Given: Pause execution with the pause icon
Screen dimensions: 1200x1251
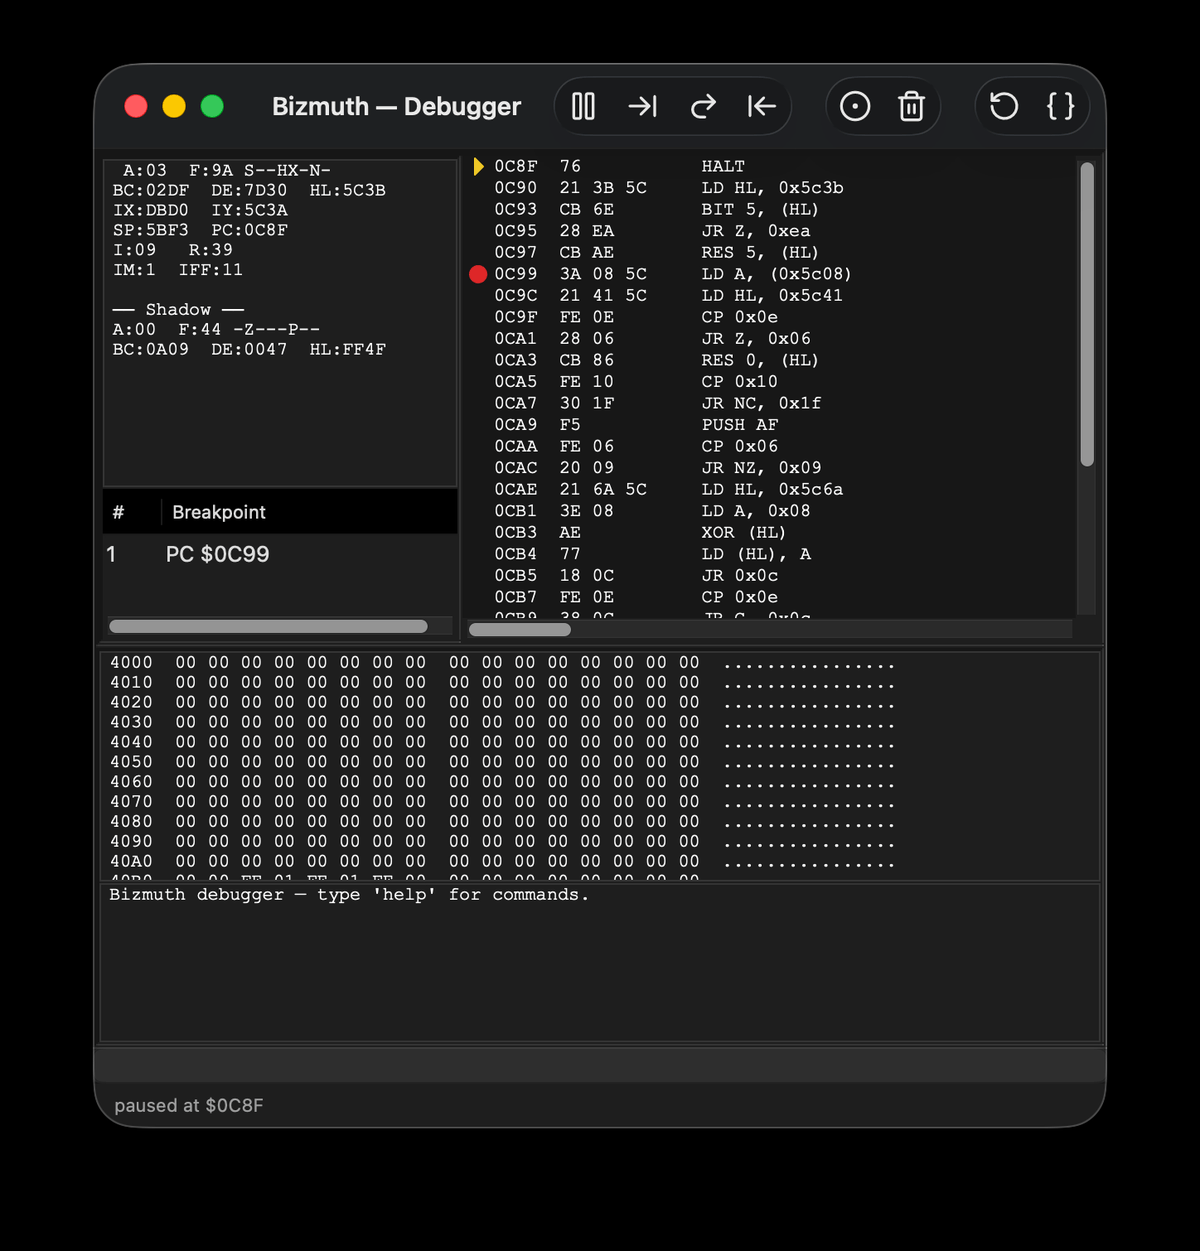Looking at the screenshot, I should pyautogui.click(x=583, y=106).
